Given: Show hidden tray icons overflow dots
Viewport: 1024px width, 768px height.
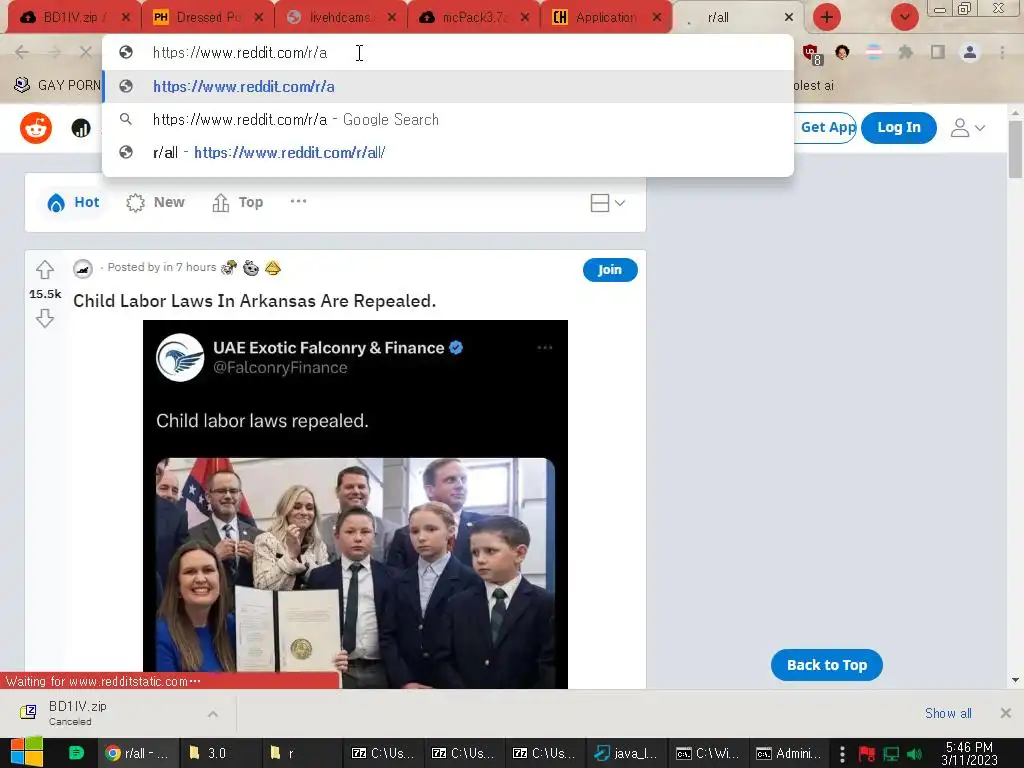Looking at the screenshot, I should [842, 754].
